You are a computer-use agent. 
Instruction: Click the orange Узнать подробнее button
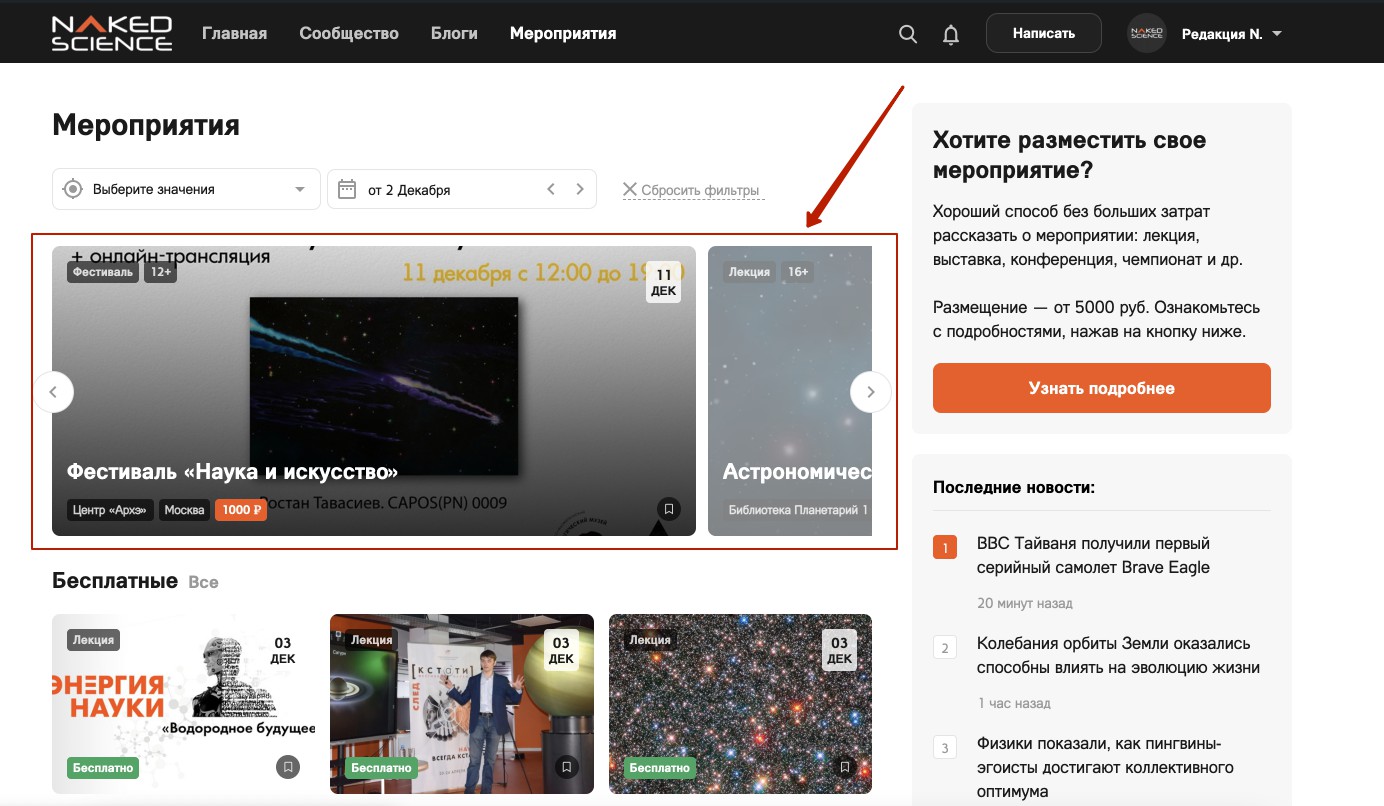pyautogui.click(x=1101, y=388)
